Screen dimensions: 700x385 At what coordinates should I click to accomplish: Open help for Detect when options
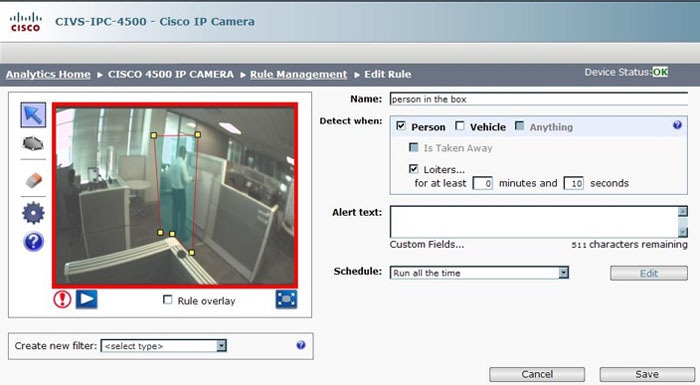[677, 125]
